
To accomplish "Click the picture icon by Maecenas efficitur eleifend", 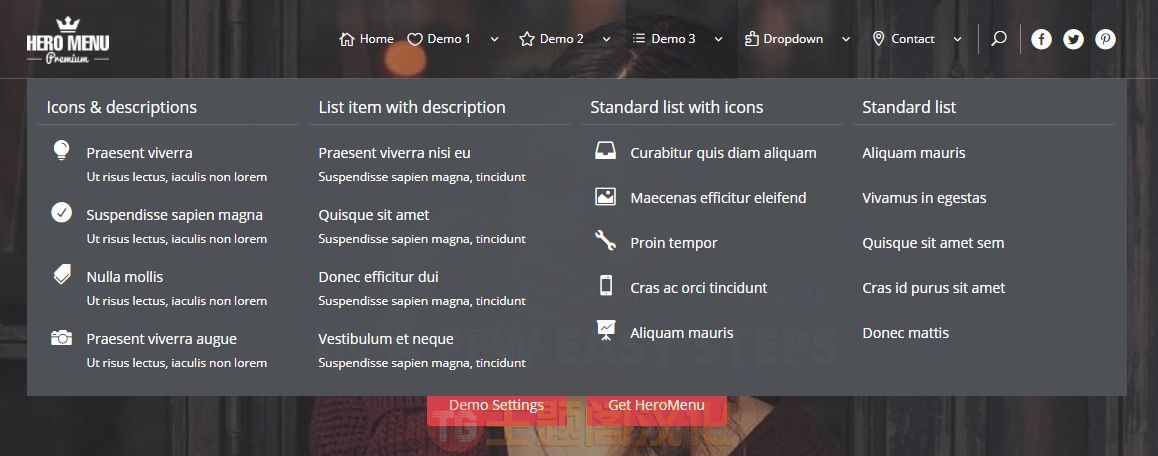I will tap(606, 197).
